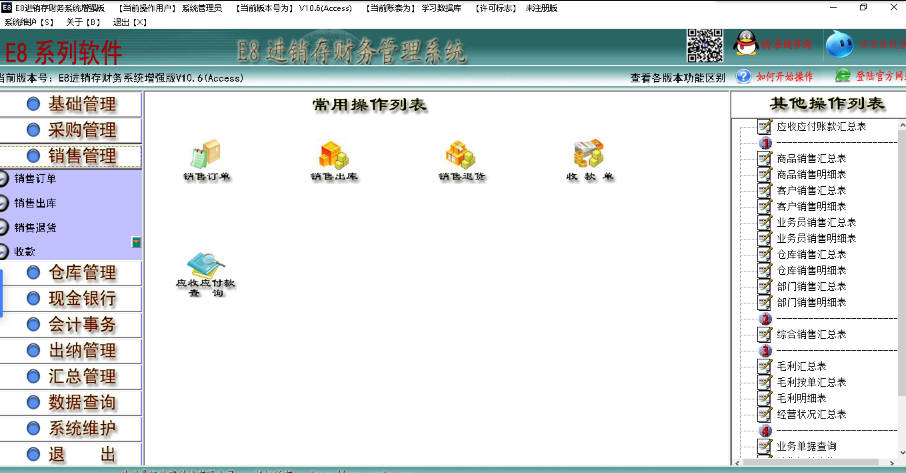Open the 系统维护 module in the sidebar
The image size is (906, 473).
coord(70,429)
